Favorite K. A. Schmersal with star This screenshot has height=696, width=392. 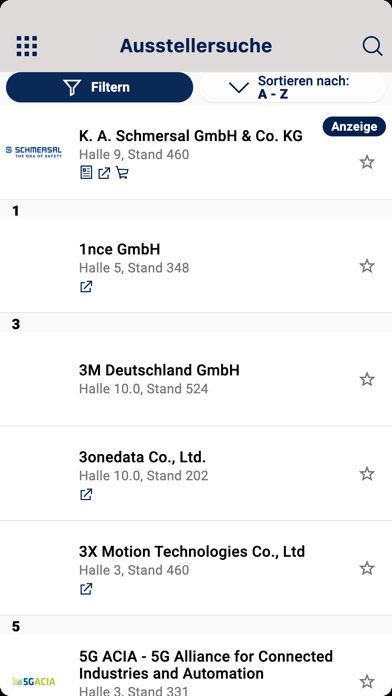pos(367,162)
